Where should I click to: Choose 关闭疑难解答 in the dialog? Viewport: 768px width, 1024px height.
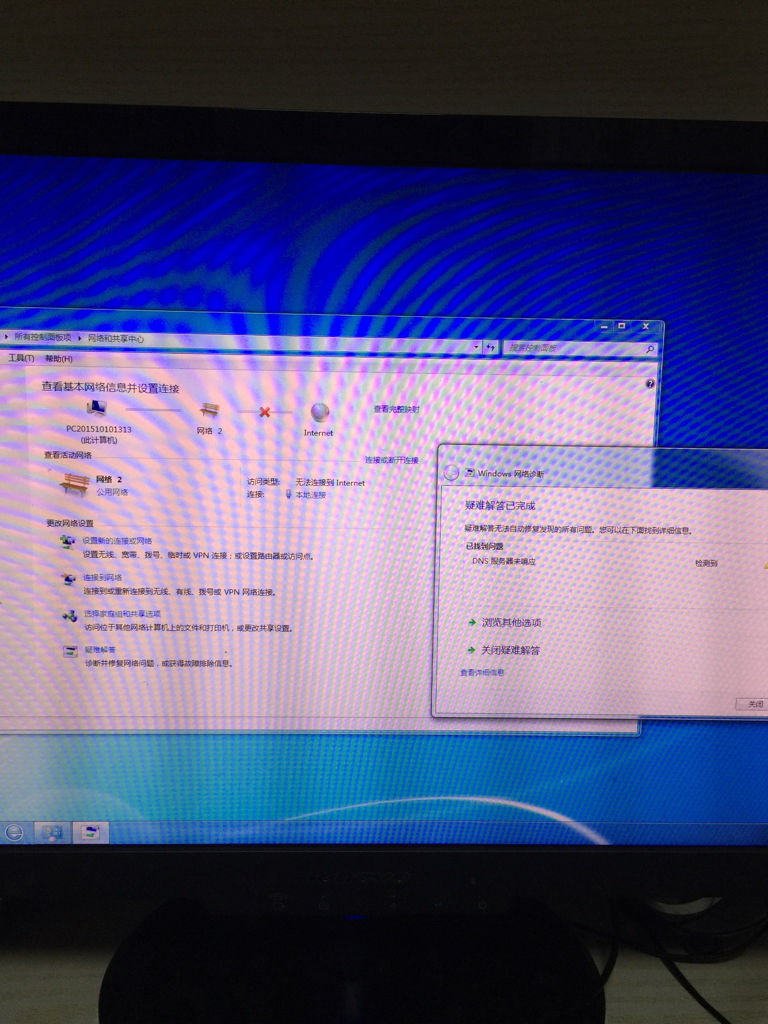pyautogui.click(x=511, y=650)
